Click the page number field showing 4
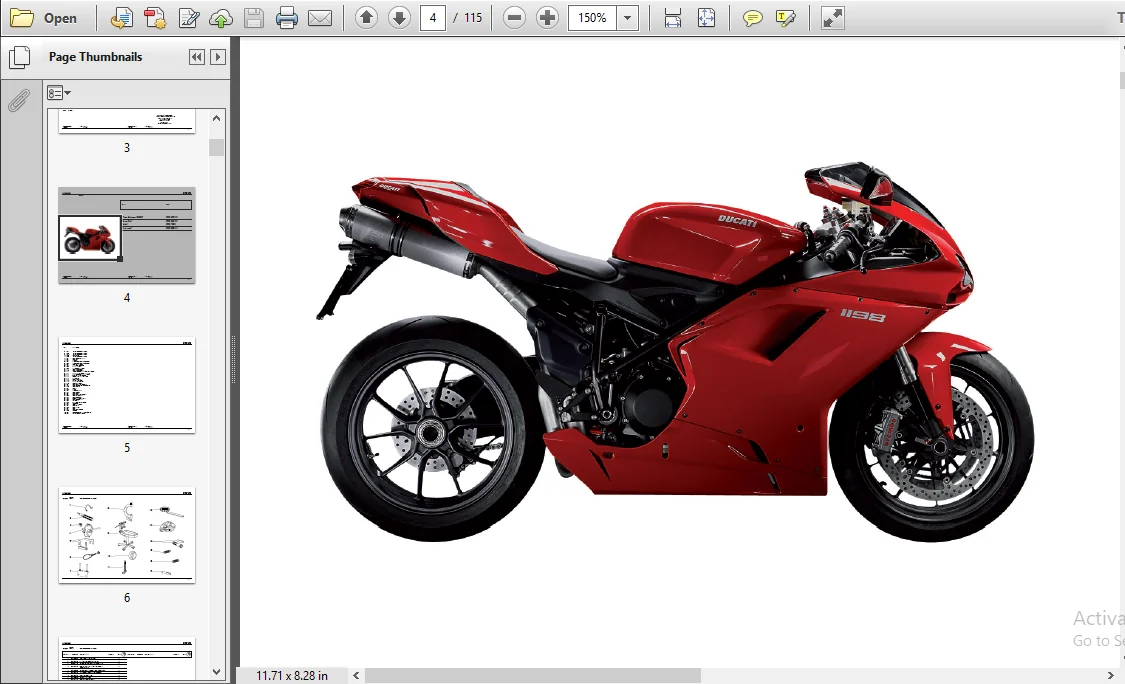Viewport: 1125px width, 684px height. pos(433,18)
